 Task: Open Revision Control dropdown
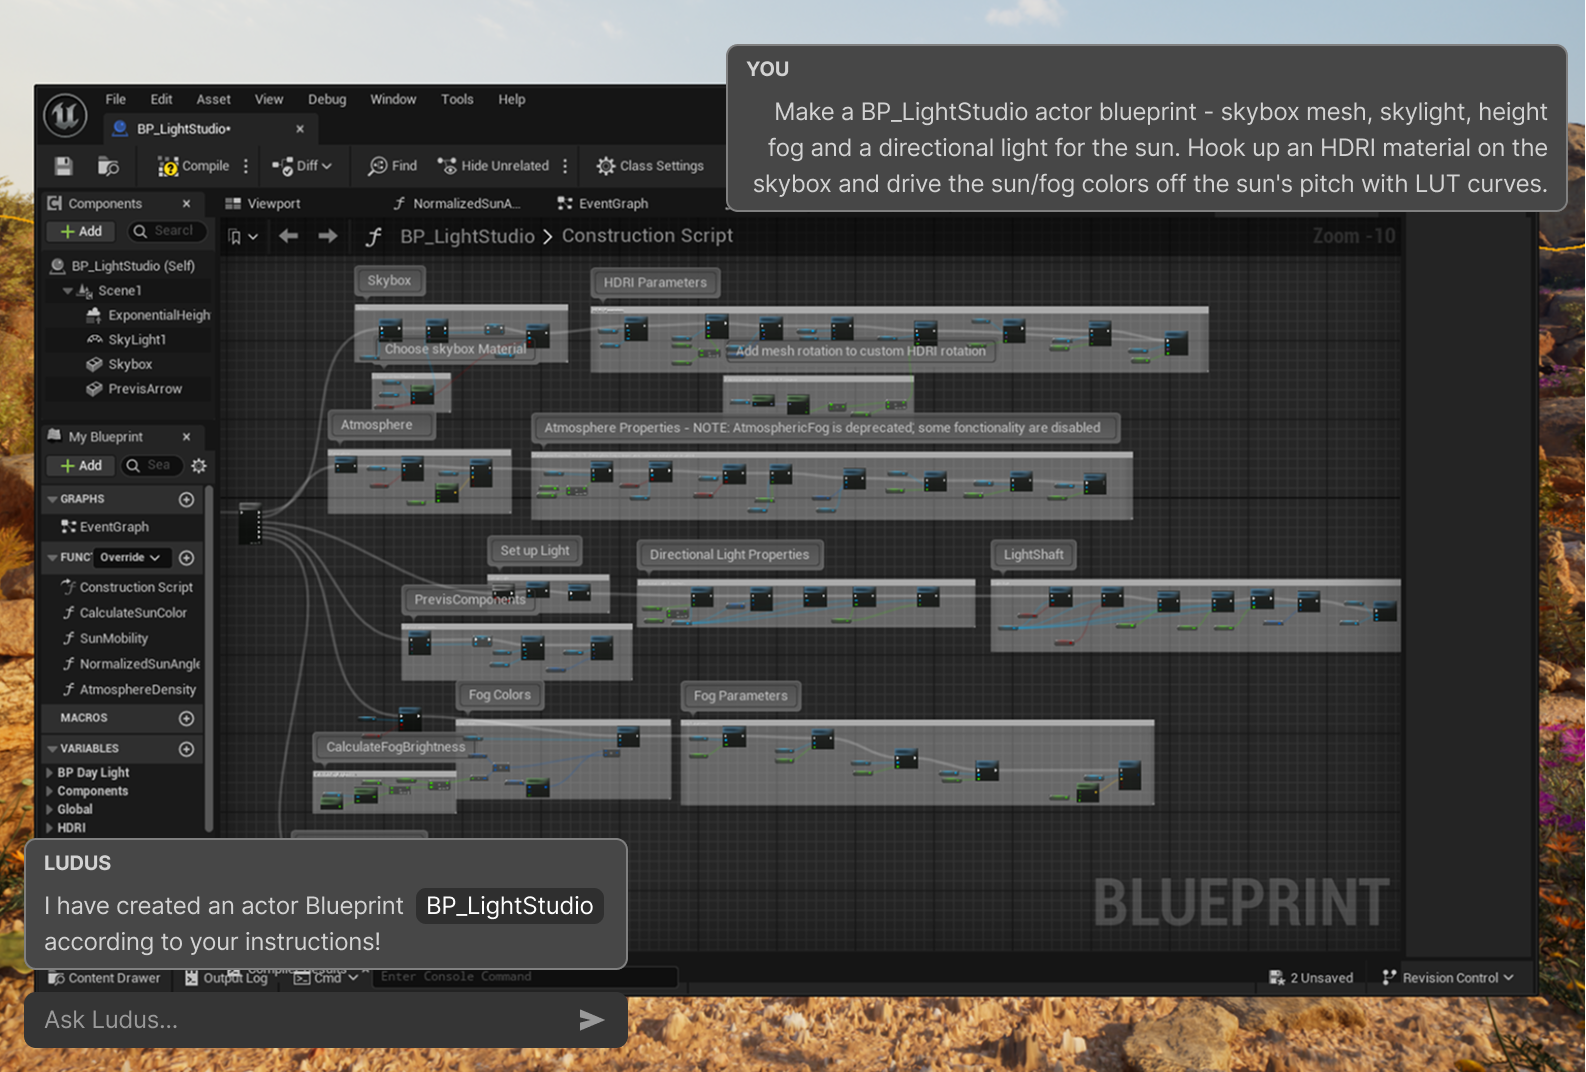1448,978
